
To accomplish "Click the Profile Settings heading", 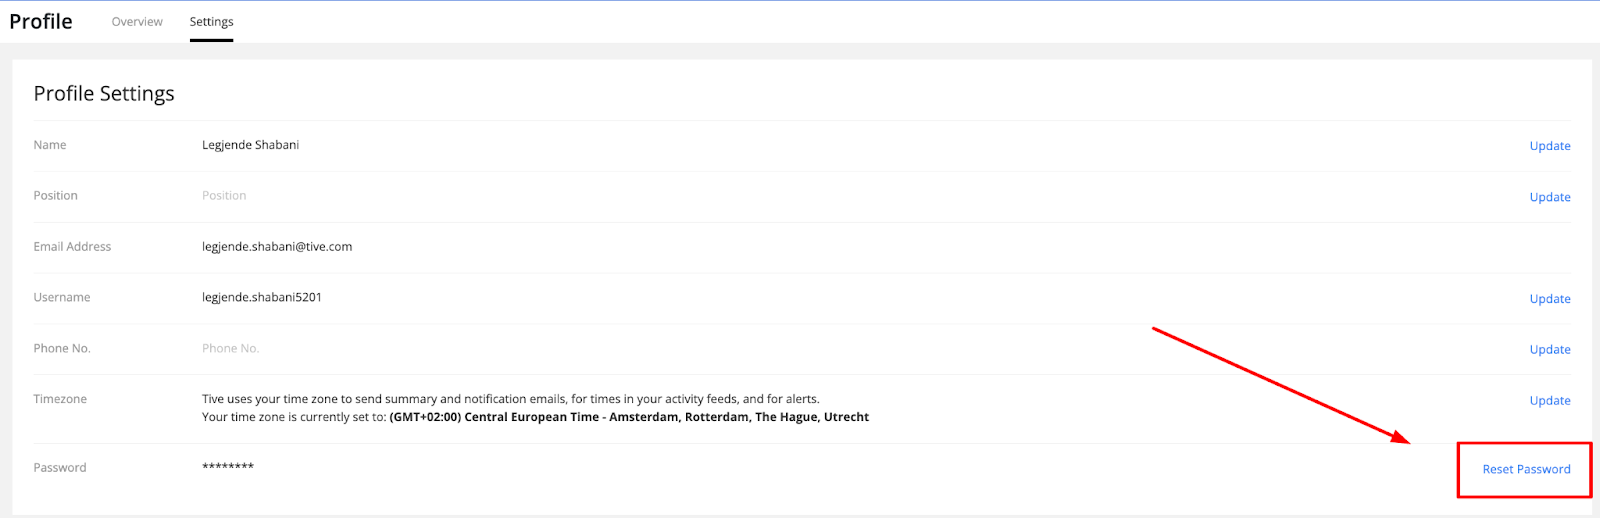I will tap(104, 94).
